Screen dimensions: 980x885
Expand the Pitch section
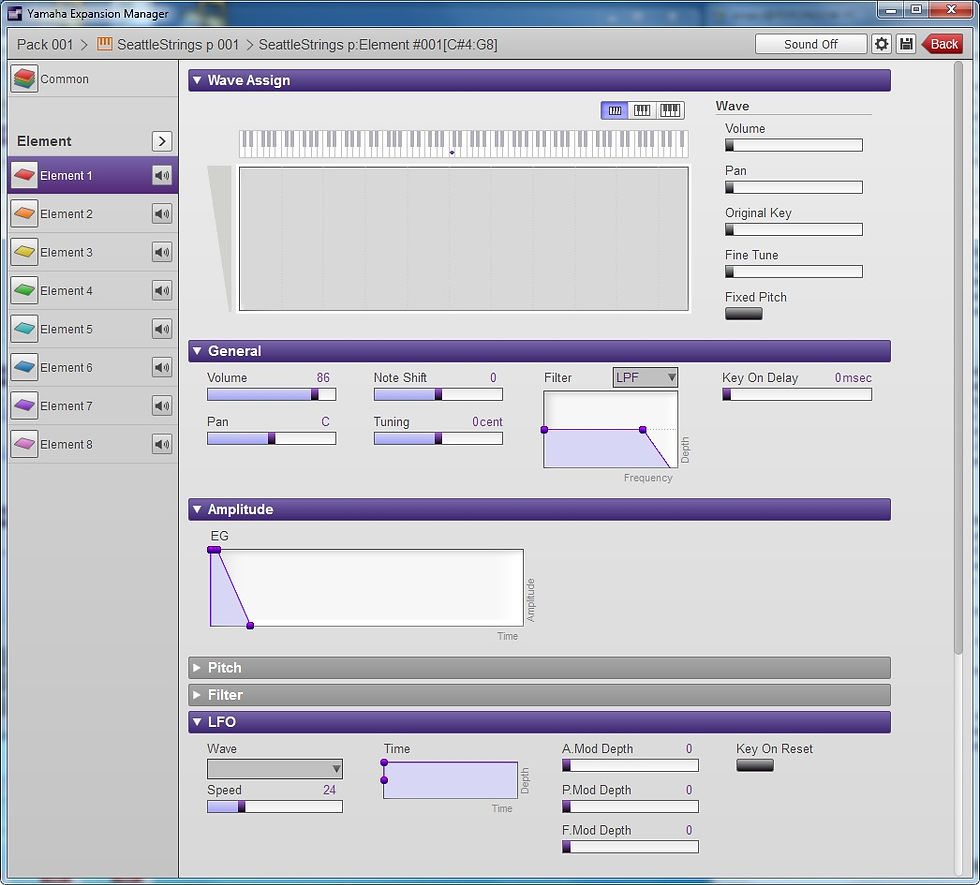[x=197, y=668]
